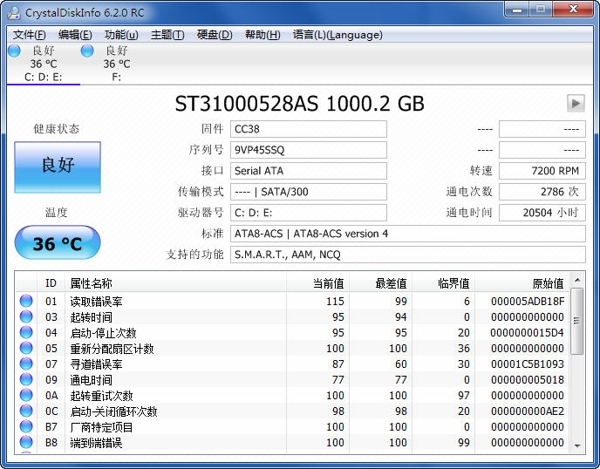This screenshot has height=469, width=600.
Task: Click status orb for attribute 01 读取错误率
Action: pos(26,301)
